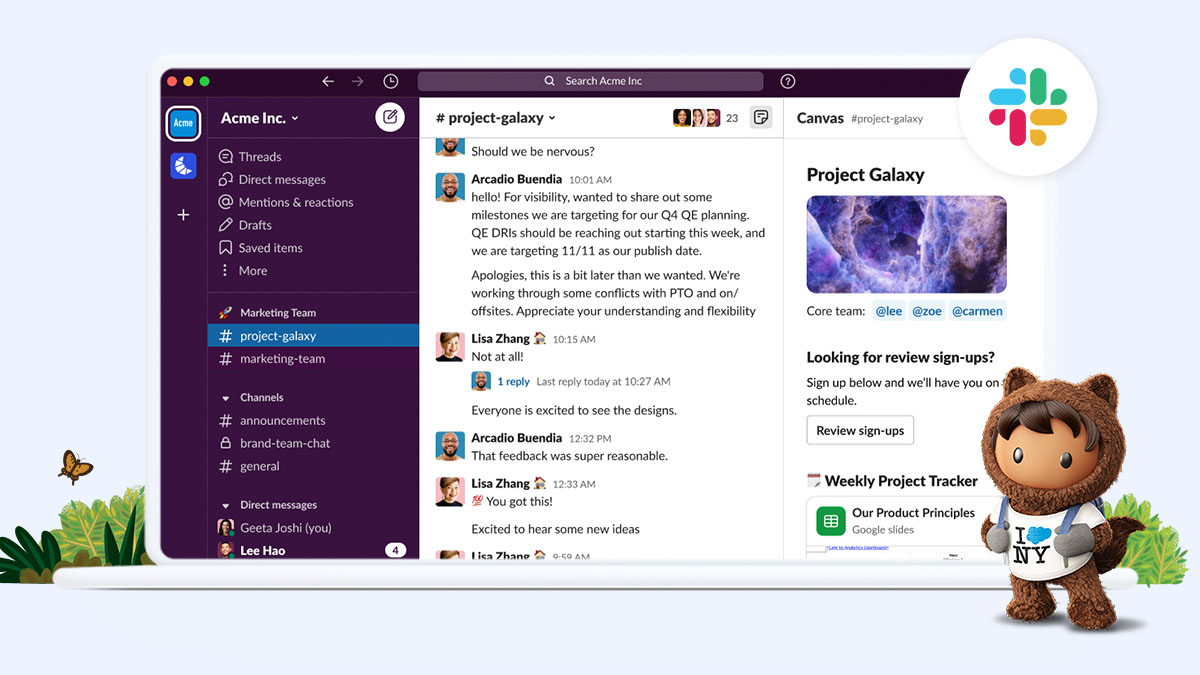Collapse the Channels section
The image size is (1200, 675).
coord(227,397)
